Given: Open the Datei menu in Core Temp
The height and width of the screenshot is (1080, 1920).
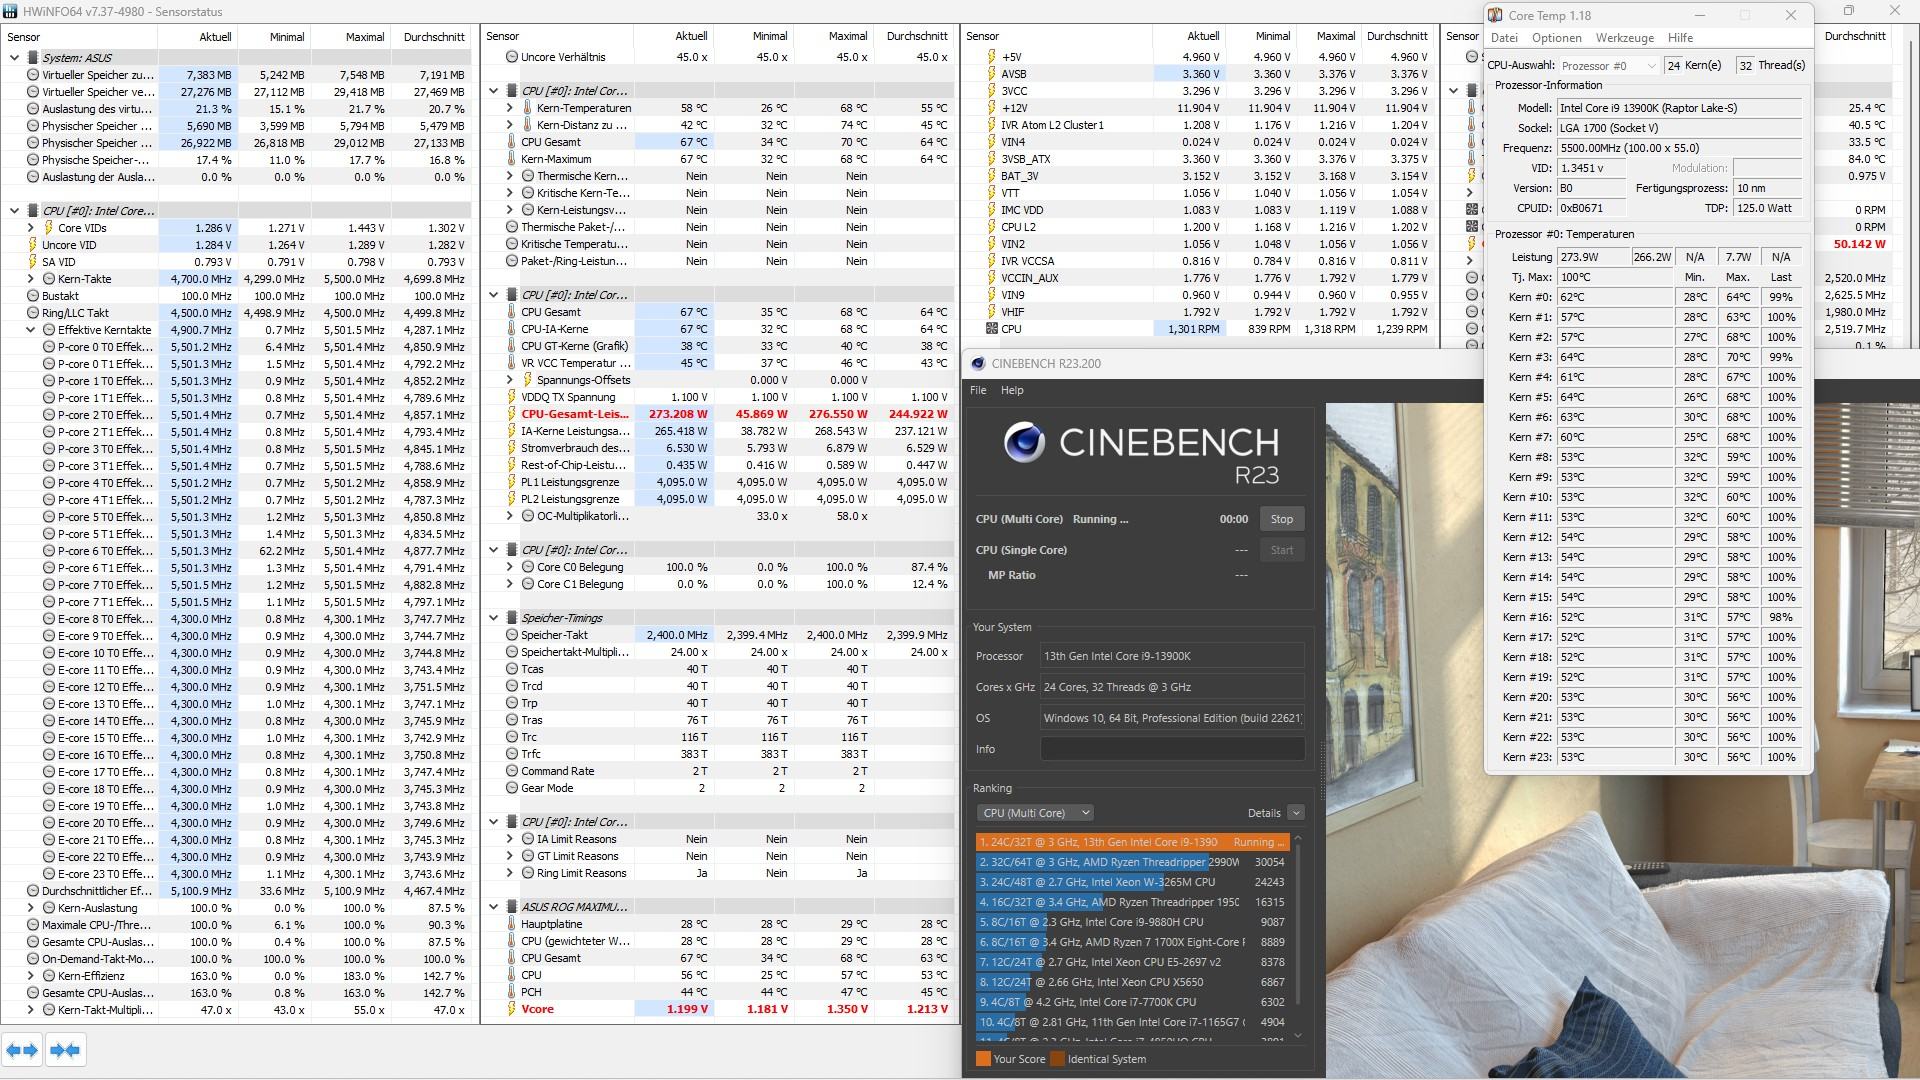Looking at the screenshot, I should tap(1504, 38).
